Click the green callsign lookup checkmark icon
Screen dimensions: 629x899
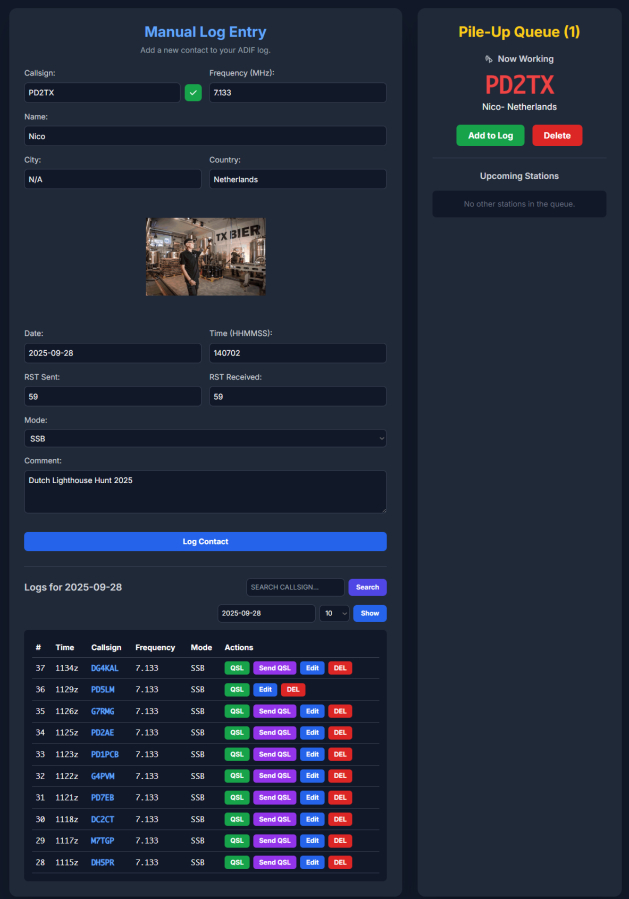pos(193,92)
